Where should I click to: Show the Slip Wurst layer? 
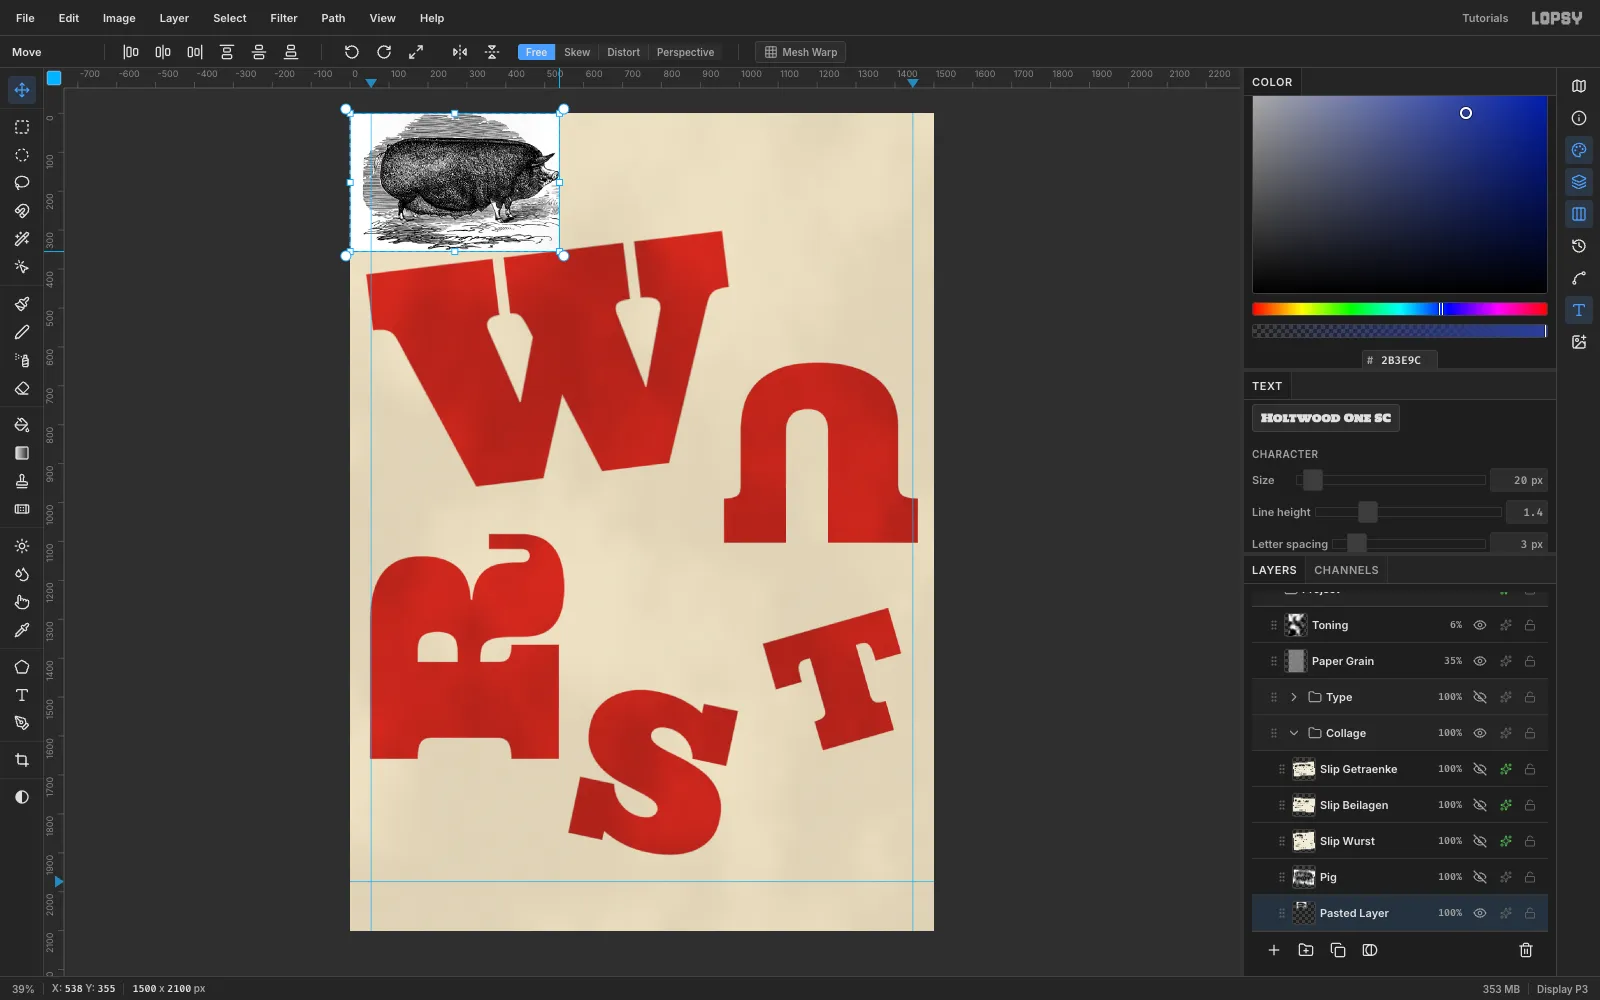point(1480,841)
